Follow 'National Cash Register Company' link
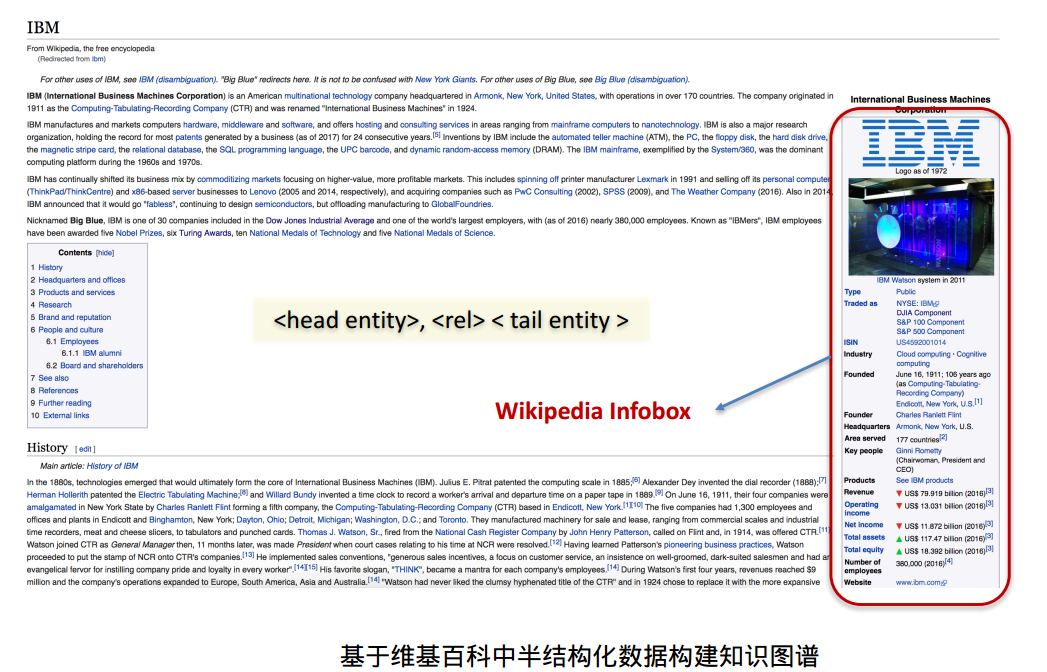The image size is (1047, 672). coord(495,533)
